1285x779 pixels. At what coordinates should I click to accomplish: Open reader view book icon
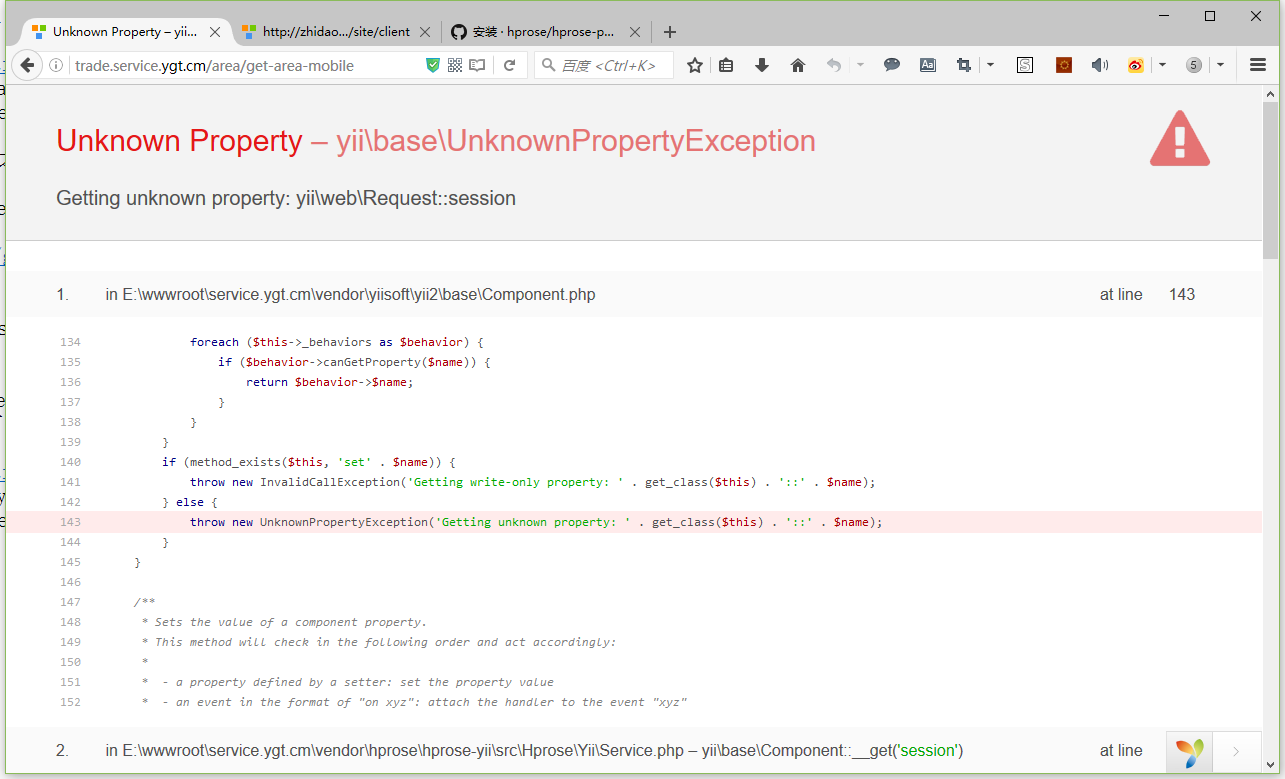[x=477, y=65]
